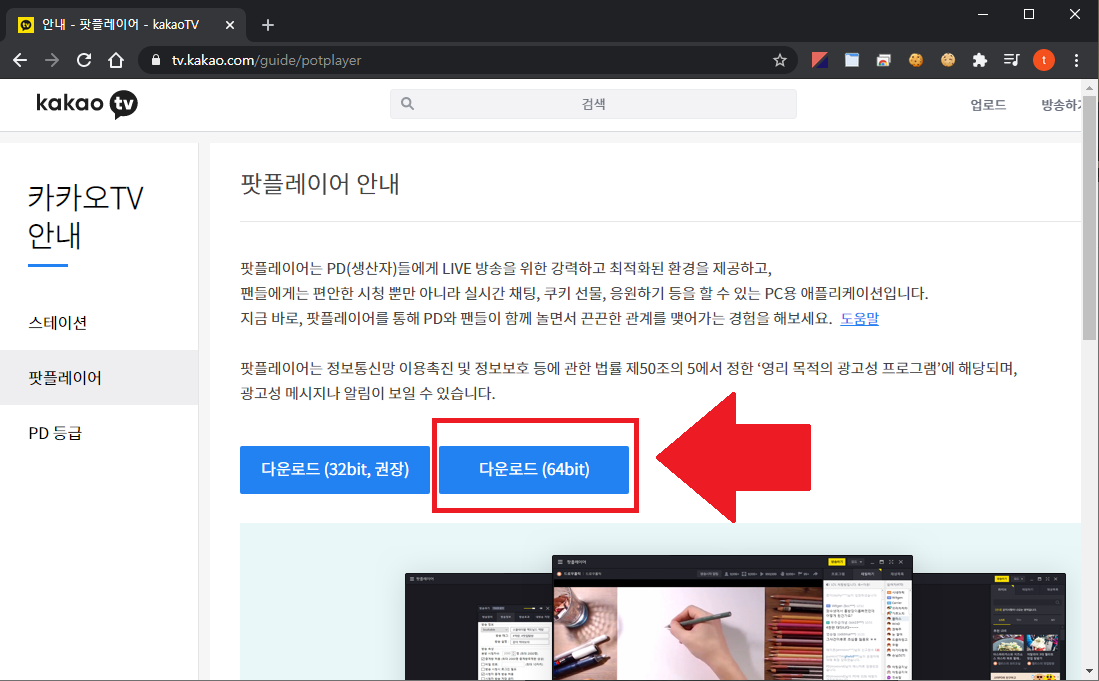Image resolution: width=1099 pixels, height=681 pixels.
Task: Click 다운로드 (32bit, 권장) button
Action: pos(335,469)
